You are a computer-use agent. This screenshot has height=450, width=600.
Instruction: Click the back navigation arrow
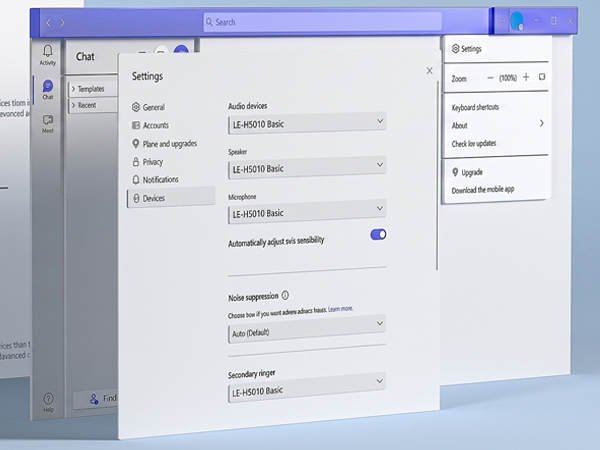pyautogui.click(x=48, y=23)
